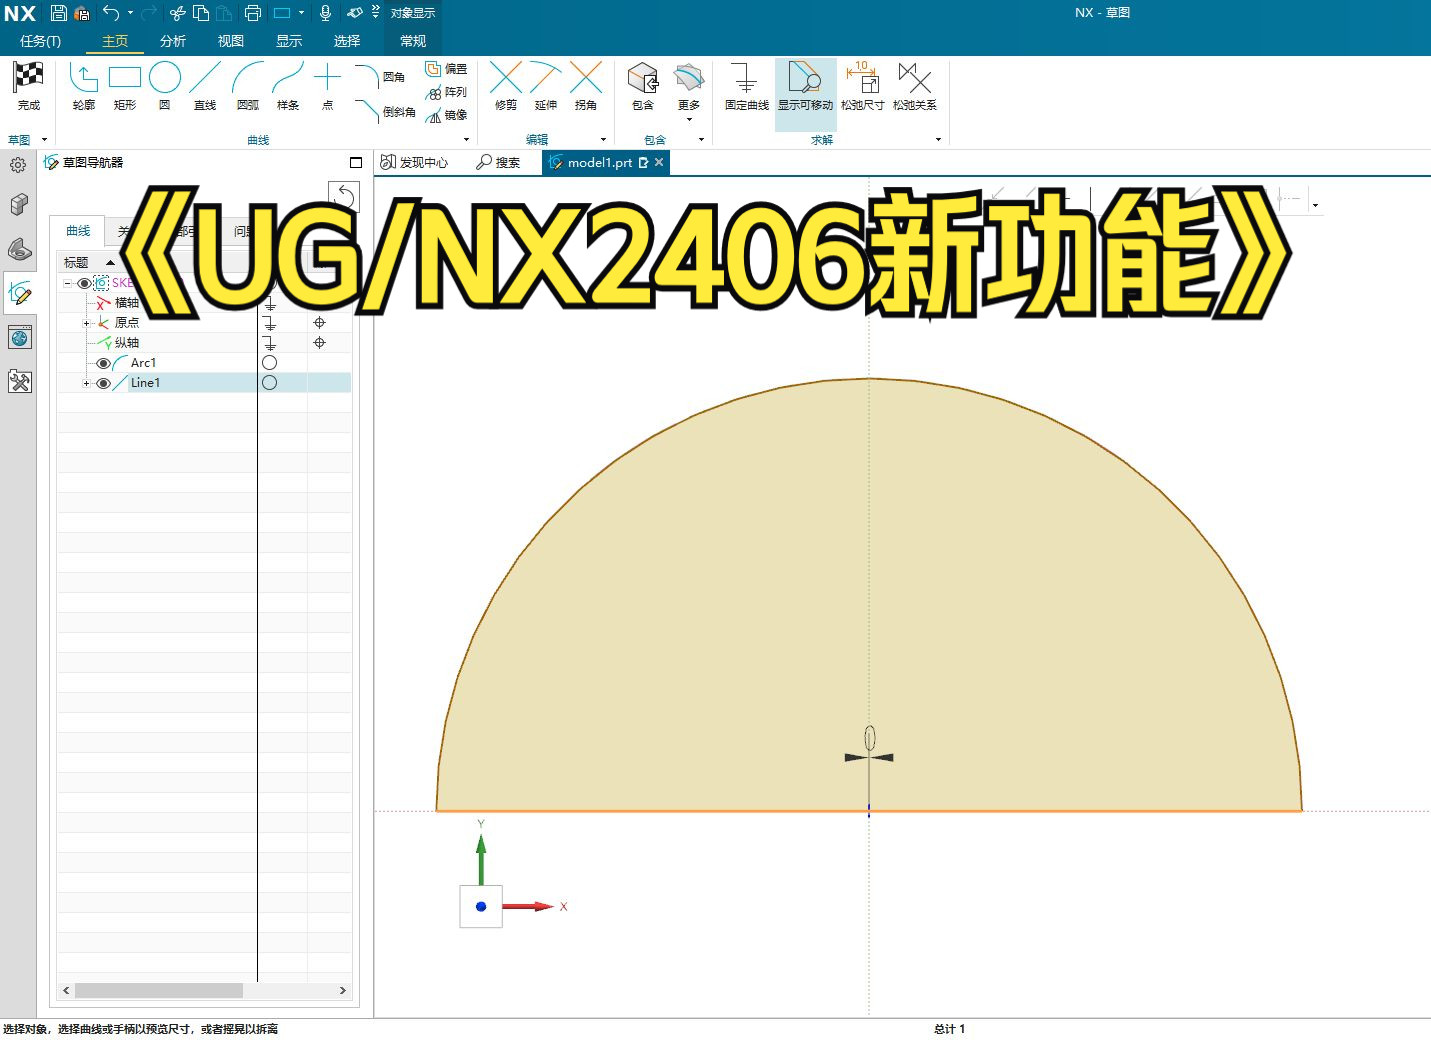Toggle visibility of Line1 in navigator
The image size is (1431, 1040).
pyautogui.click(x=104, y=382)
